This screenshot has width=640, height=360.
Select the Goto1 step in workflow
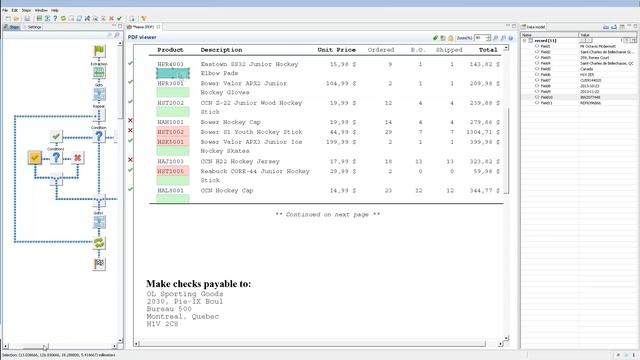pyautogui.click(x=99, y=222)
